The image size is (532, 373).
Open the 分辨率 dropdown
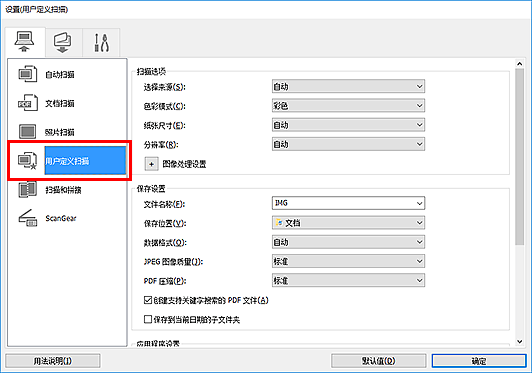pos(348,144)
